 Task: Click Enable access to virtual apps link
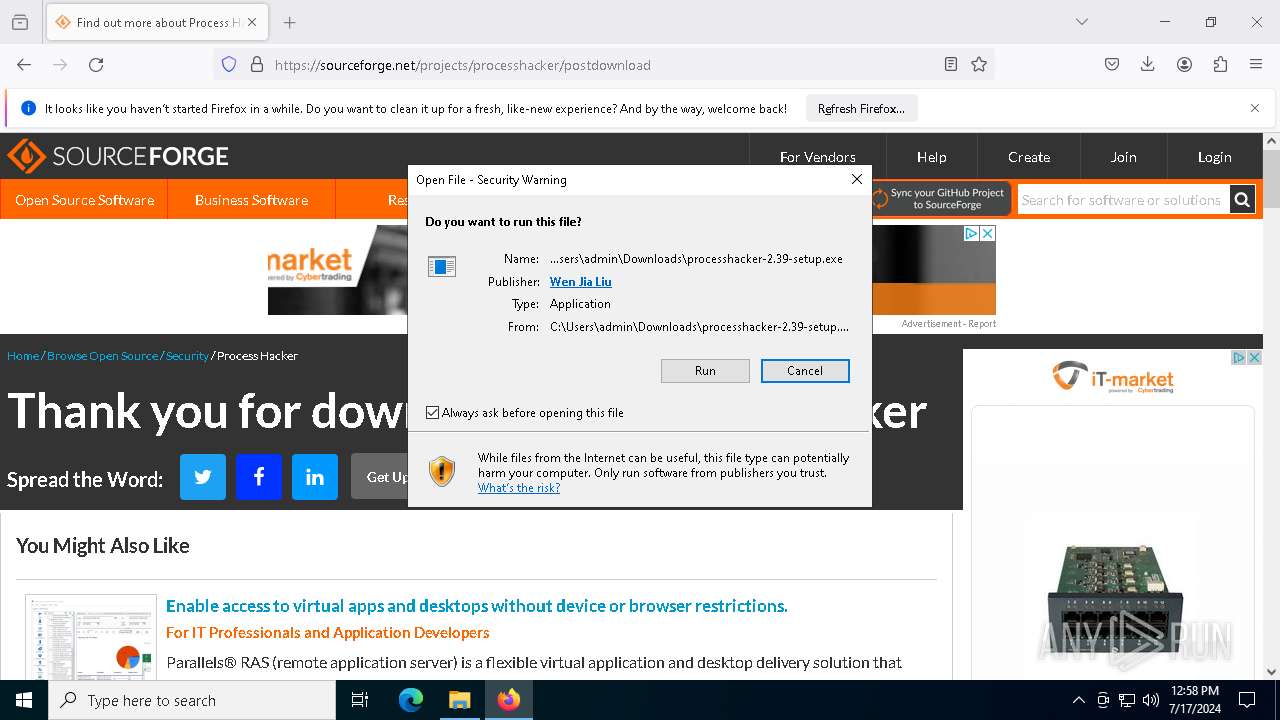coord(476,606)
